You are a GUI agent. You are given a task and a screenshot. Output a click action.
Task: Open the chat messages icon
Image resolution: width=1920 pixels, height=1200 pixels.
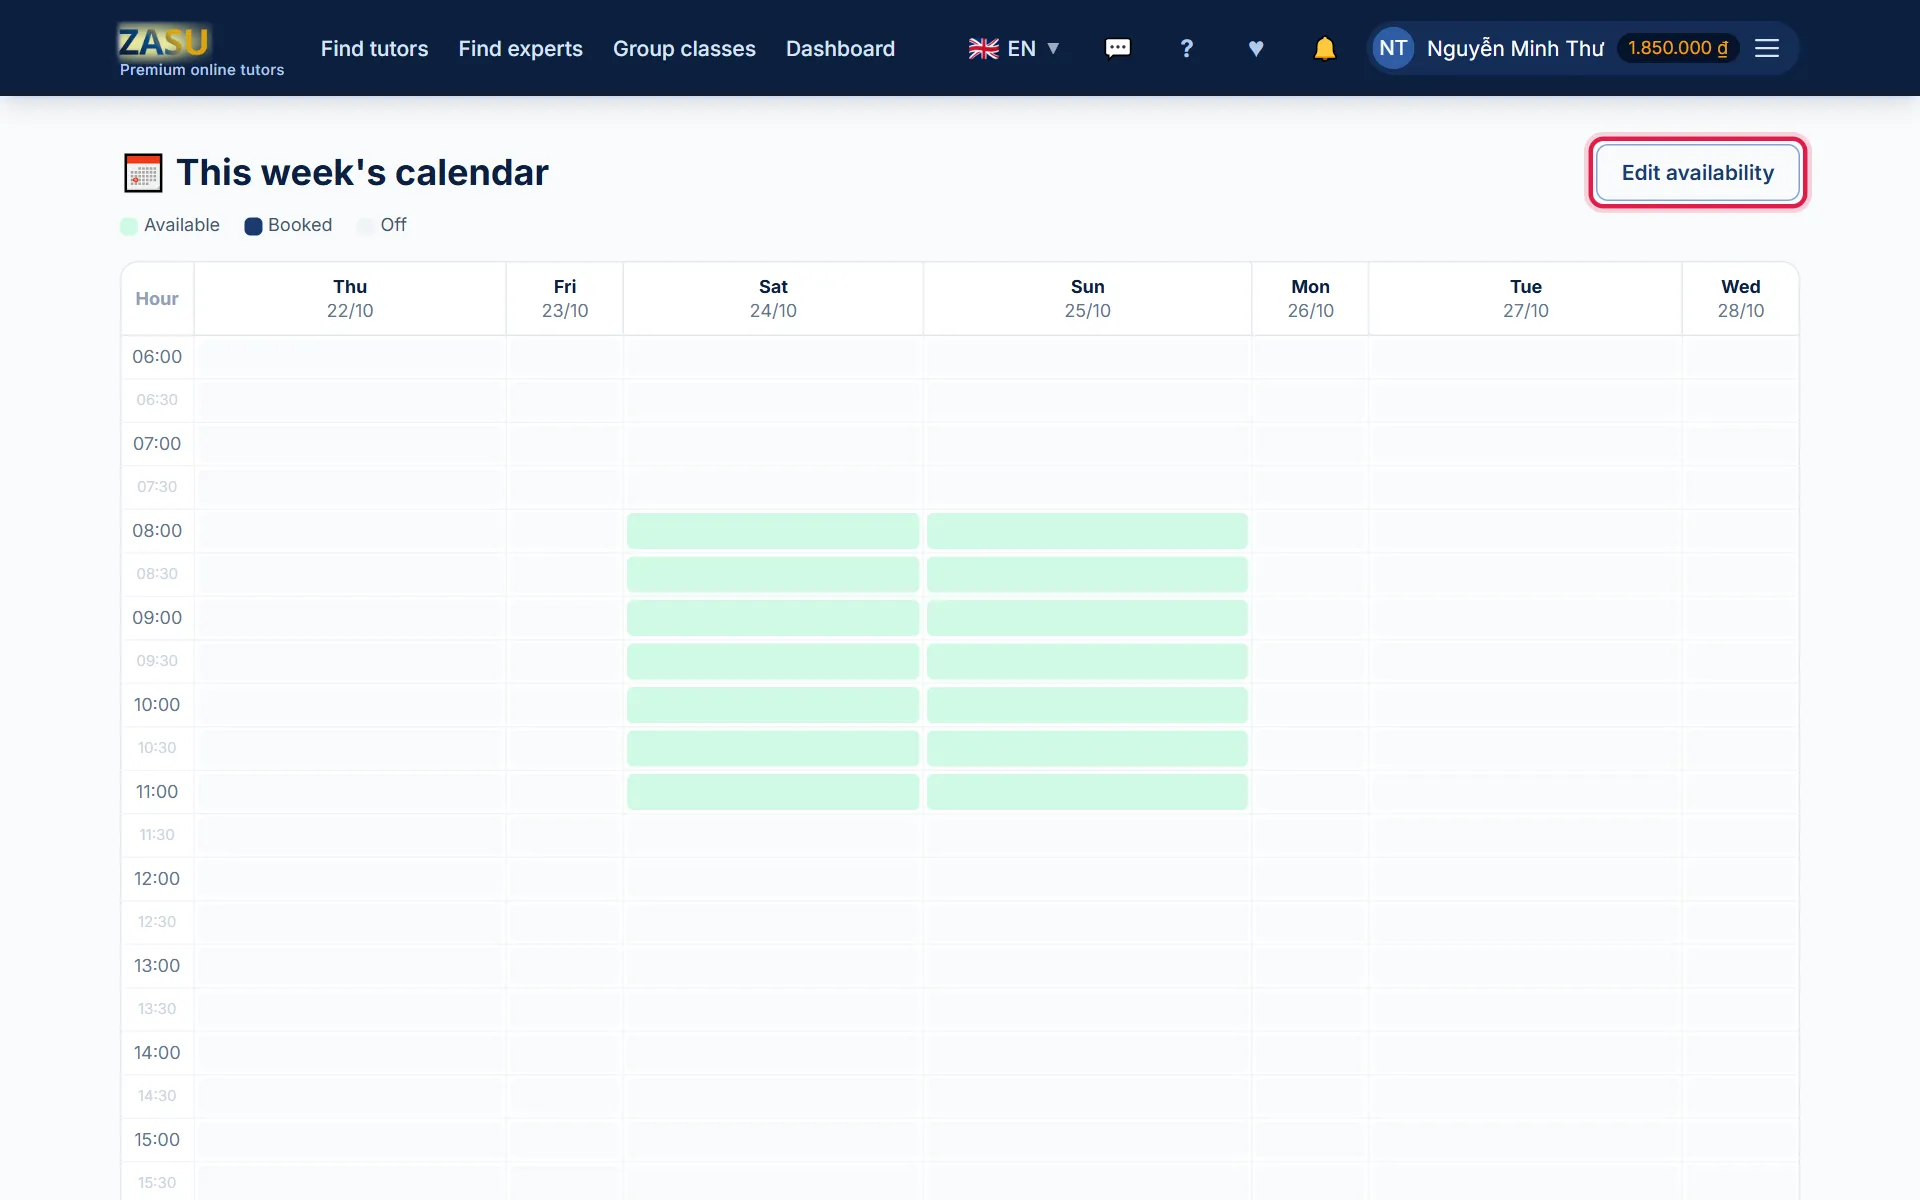1117,48
